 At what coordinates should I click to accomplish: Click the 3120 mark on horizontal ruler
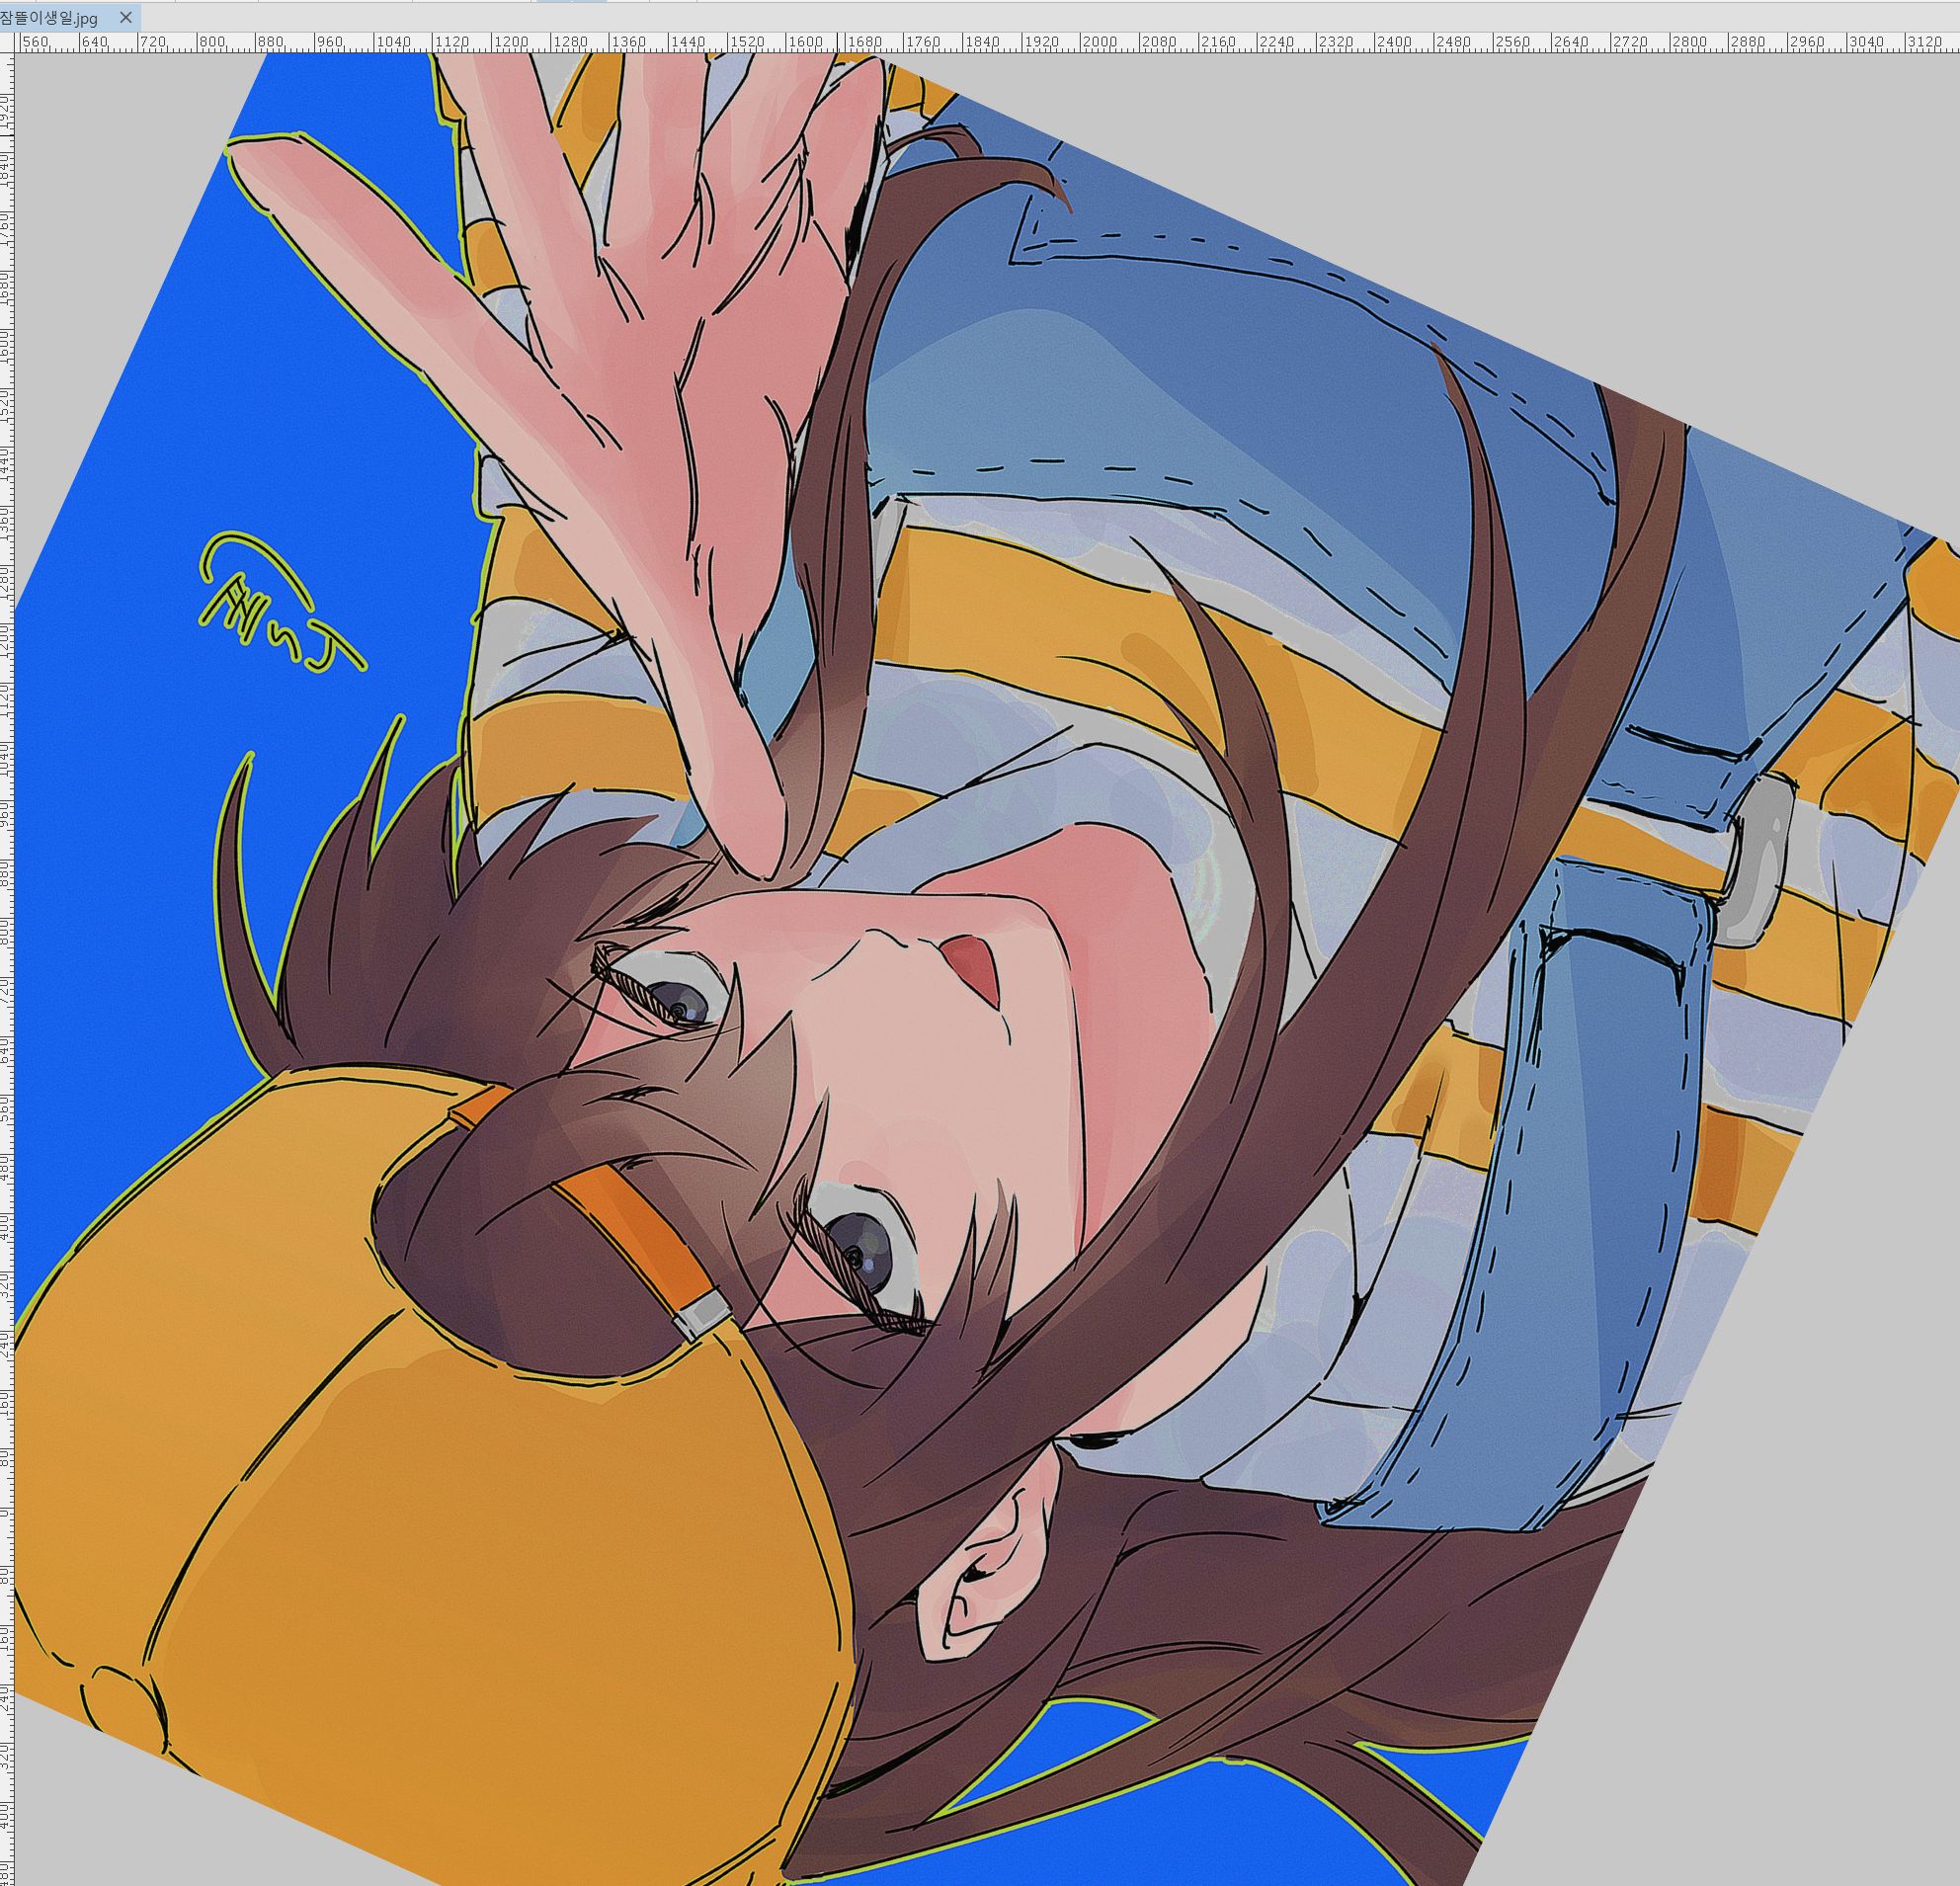(1924, 42)
